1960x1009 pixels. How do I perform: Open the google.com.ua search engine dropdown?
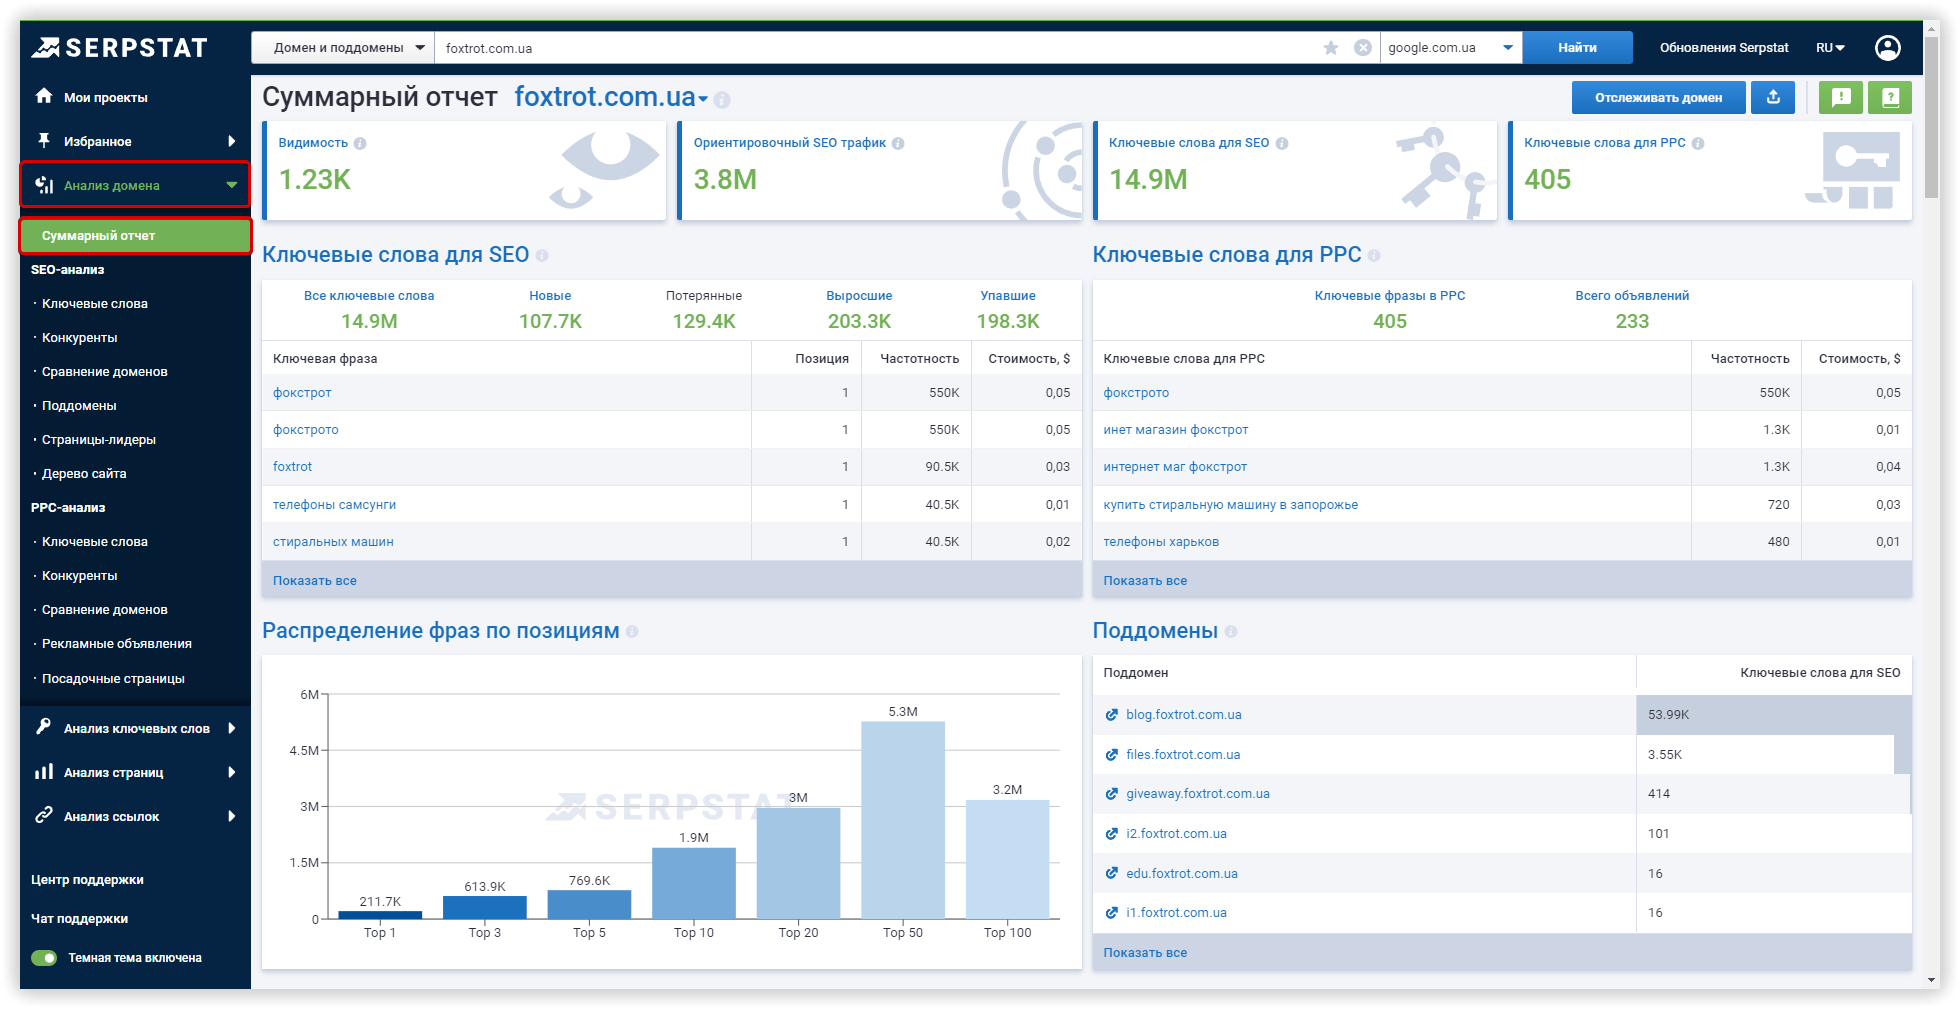point(1451,47)
